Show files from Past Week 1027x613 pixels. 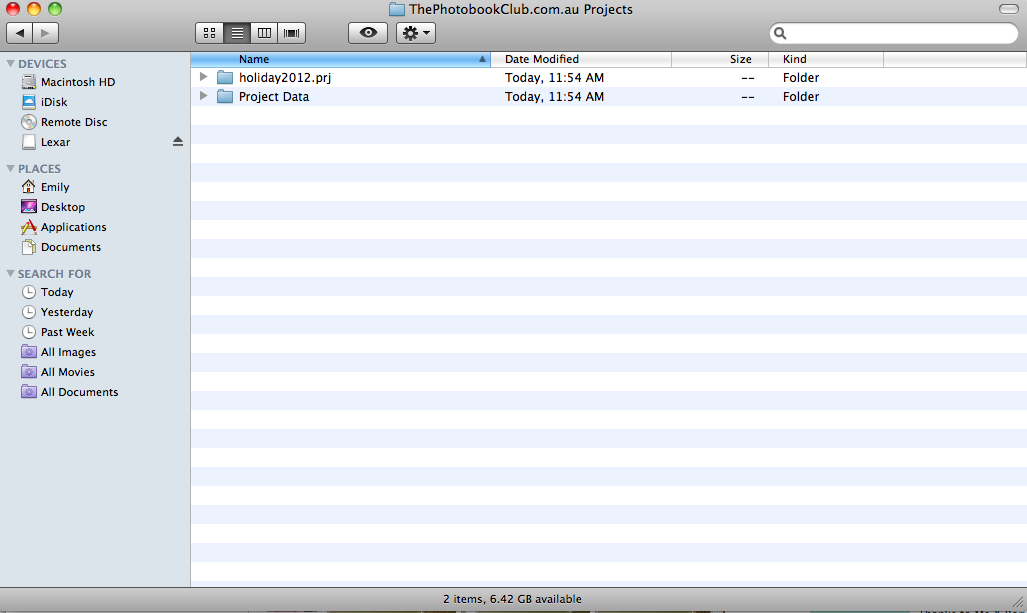pos(58,332)
